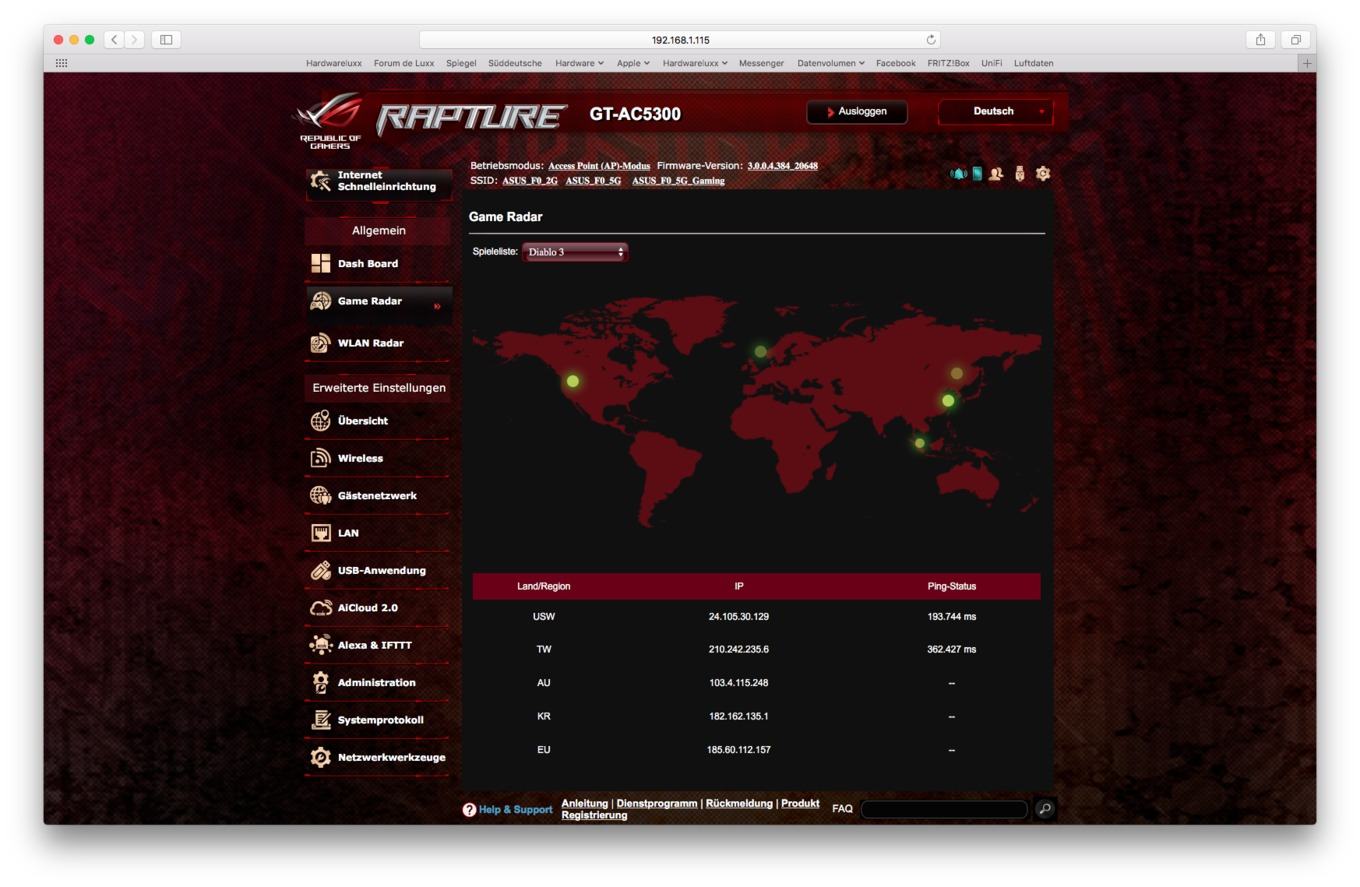
Task: Click the Ping-Status column header
Action: click(951, 586)
